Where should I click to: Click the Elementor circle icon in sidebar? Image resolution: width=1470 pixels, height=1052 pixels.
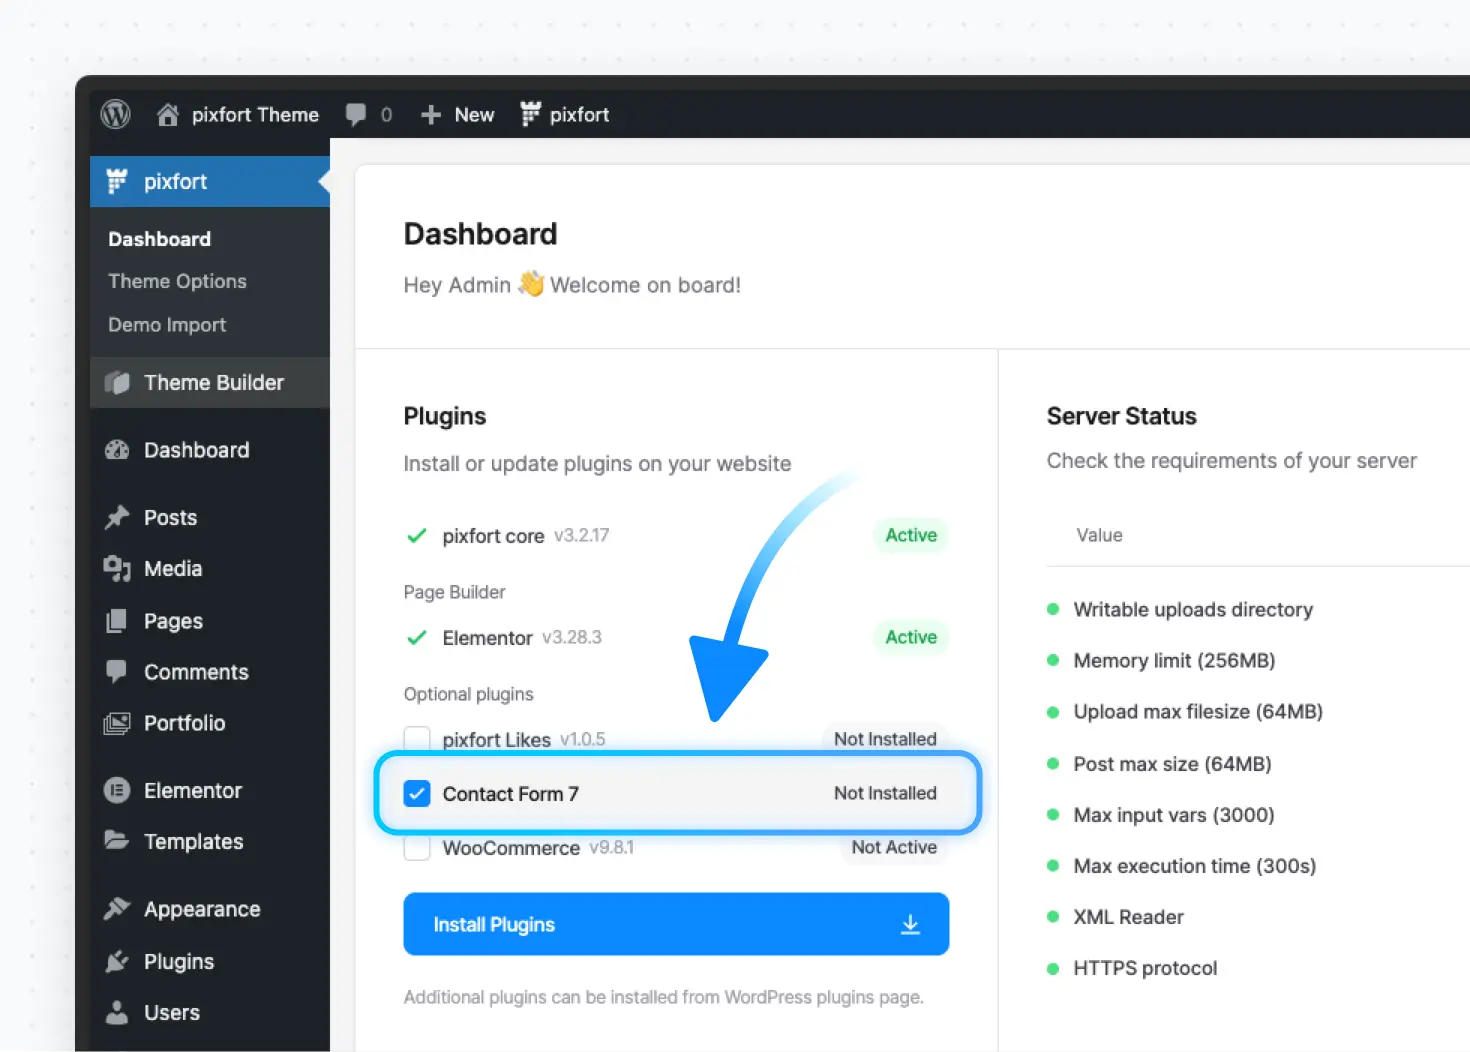(x=117, y=791)
